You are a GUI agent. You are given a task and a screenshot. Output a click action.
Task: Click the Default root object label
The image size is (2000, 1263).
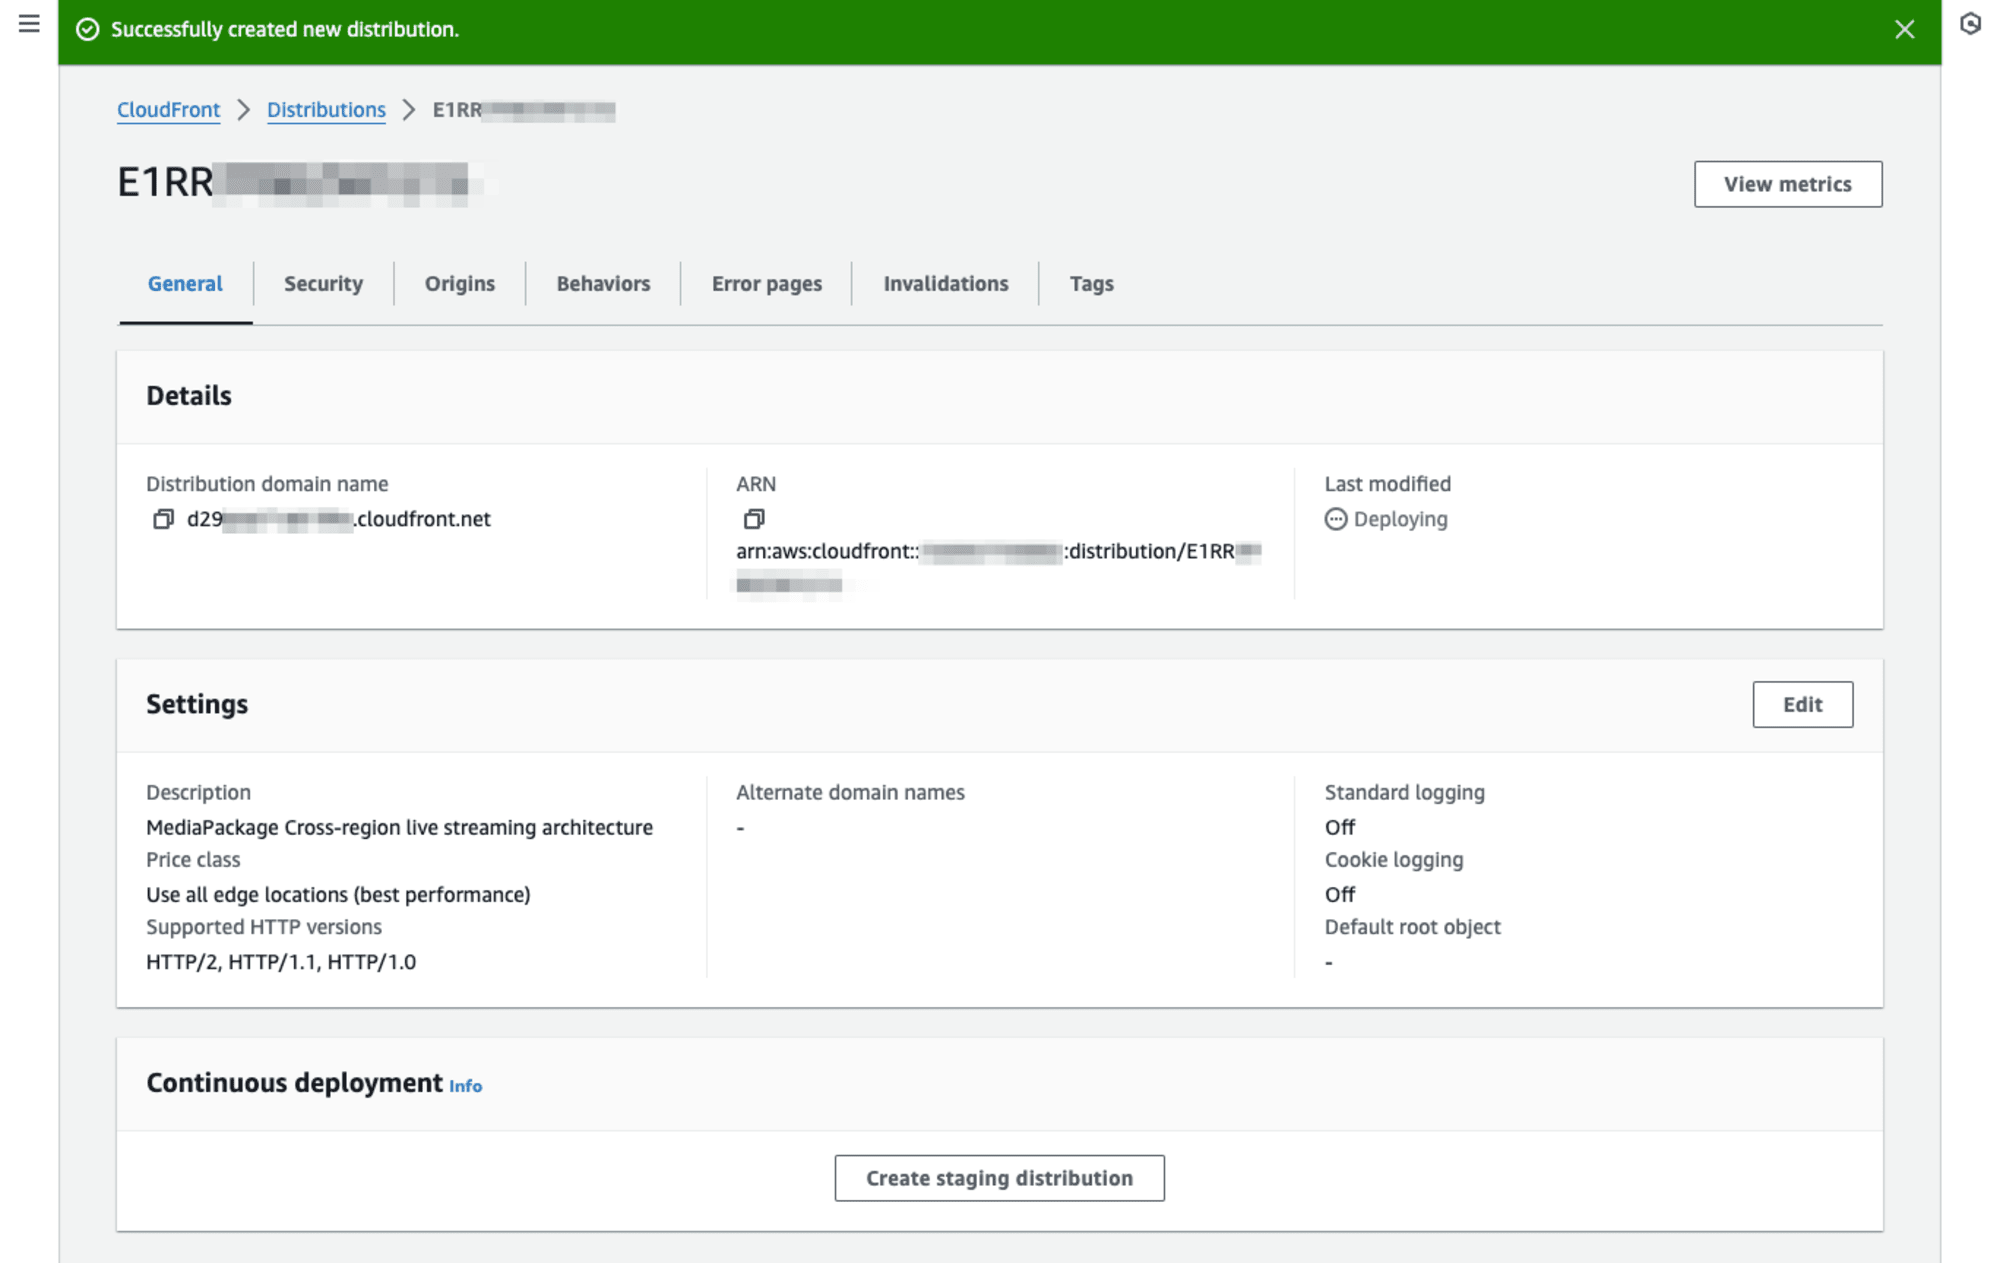pos(1412,927)
